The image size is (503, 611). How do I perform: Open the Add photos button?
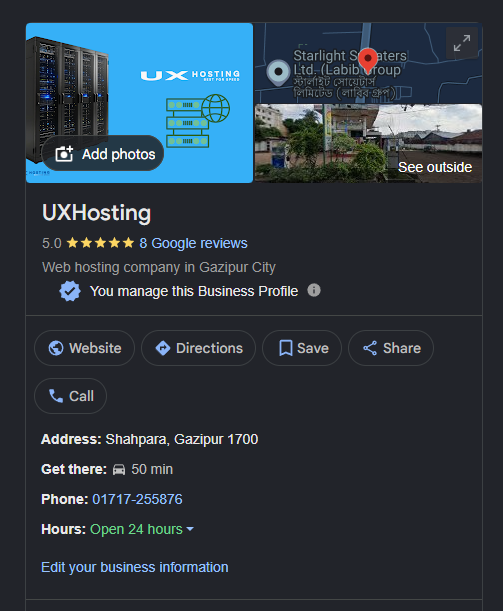(103, 154)
